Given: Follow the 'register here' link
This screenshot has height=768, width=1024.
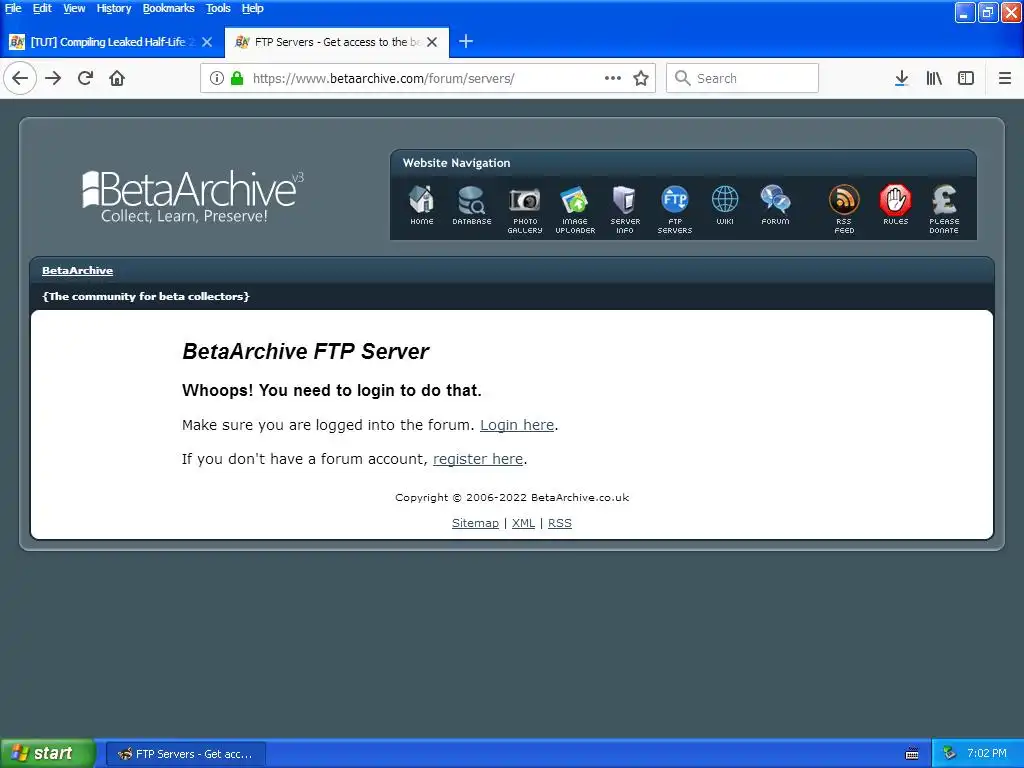Looking at the screenshot, I should click(478, 459).
